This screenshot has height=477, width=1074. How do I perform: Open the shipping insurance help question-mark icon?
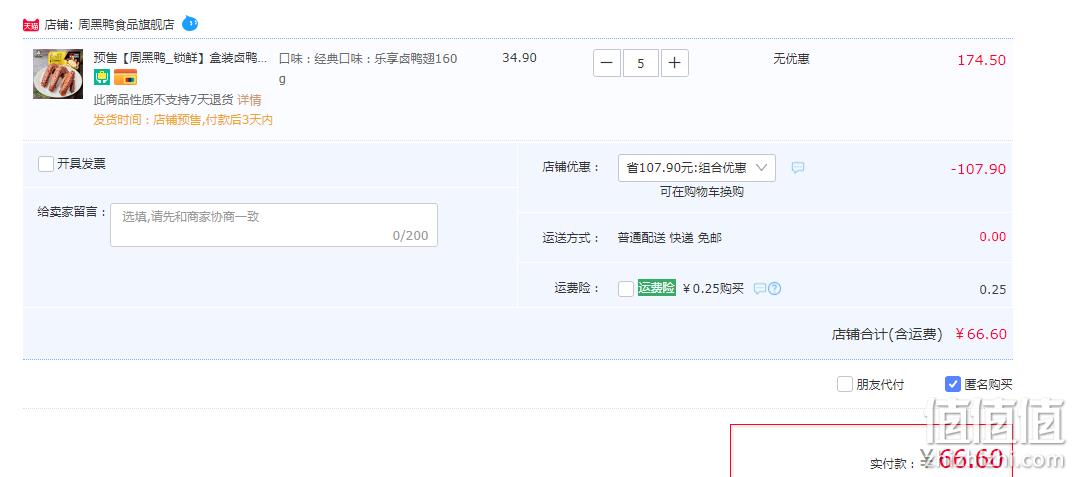click(775, 289)
